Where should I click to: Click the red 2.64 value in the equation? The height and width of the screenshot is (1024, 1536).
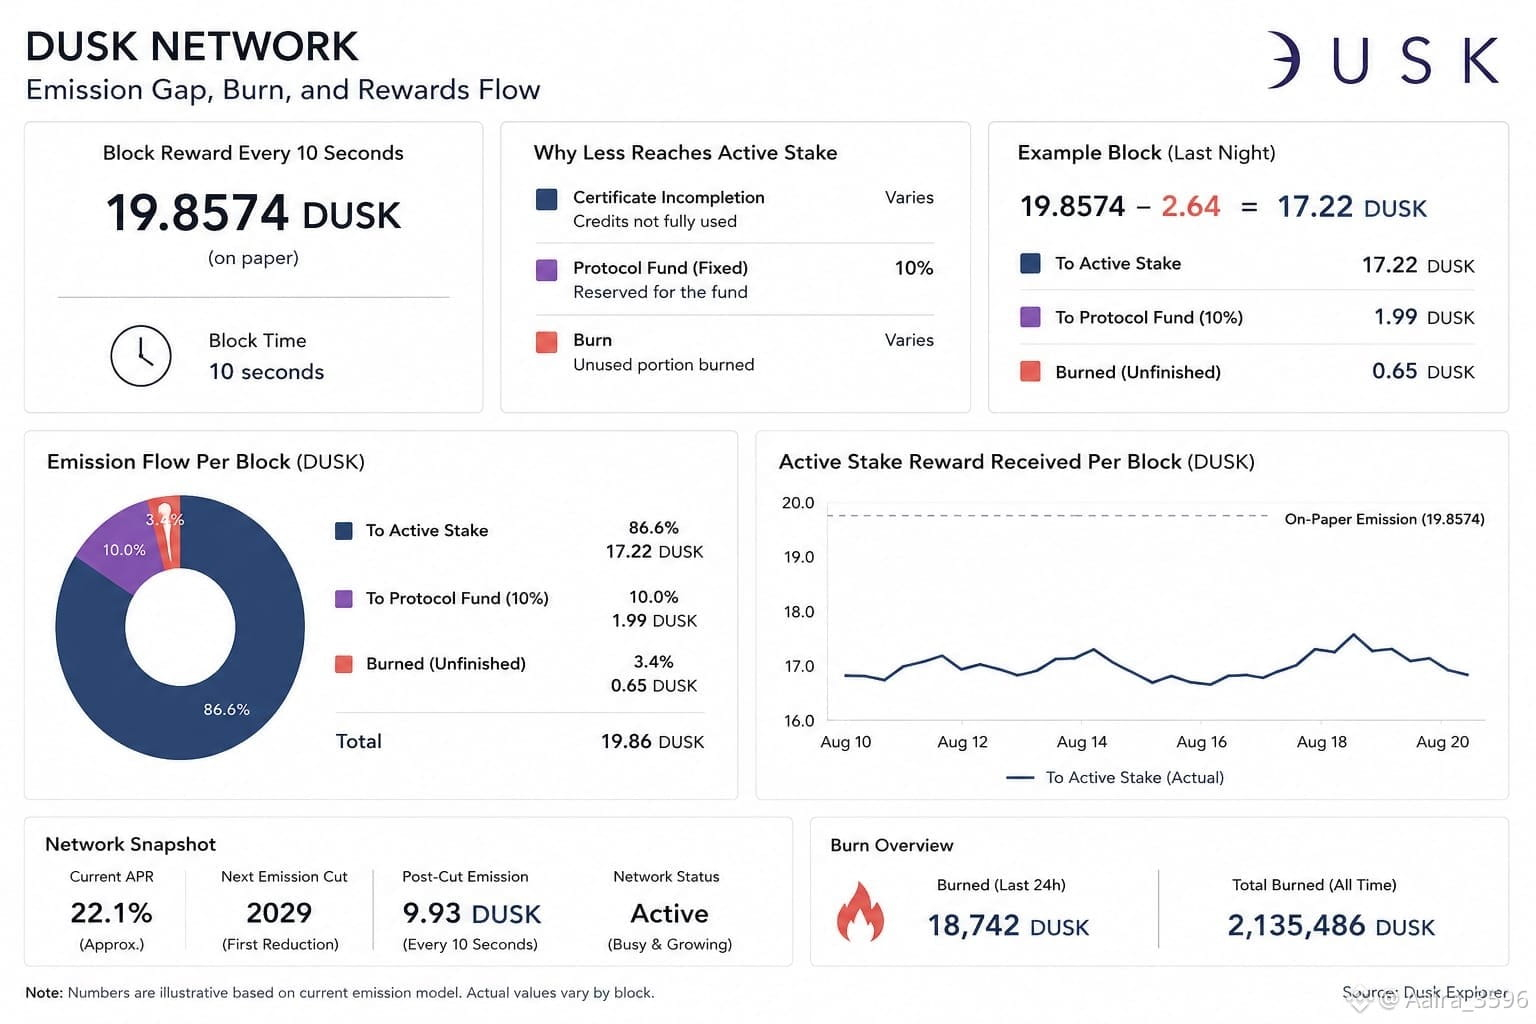[1191, 206]
